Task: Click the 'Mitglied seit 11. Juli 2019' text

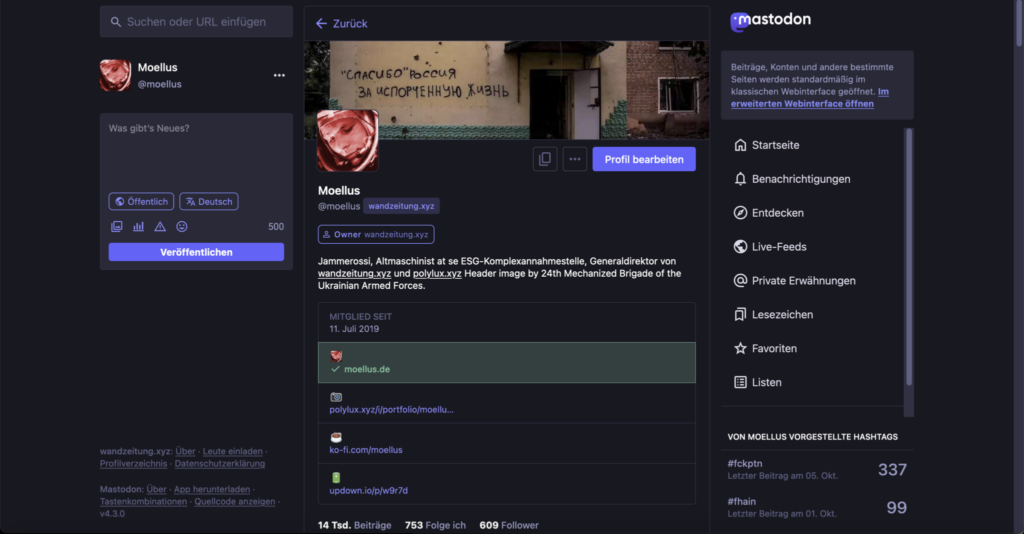Action: click(x=360, y=322)
